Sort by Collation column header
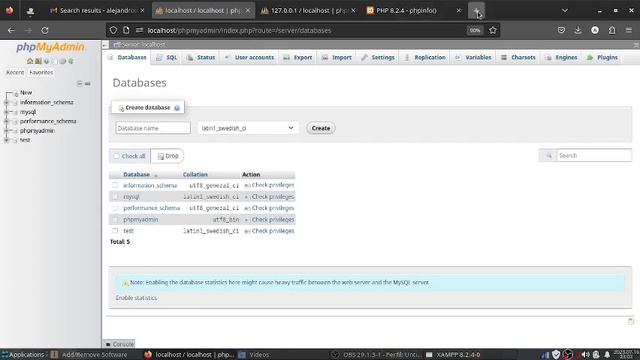The height and width of the screenshot is (360, 640). point(195,174)
